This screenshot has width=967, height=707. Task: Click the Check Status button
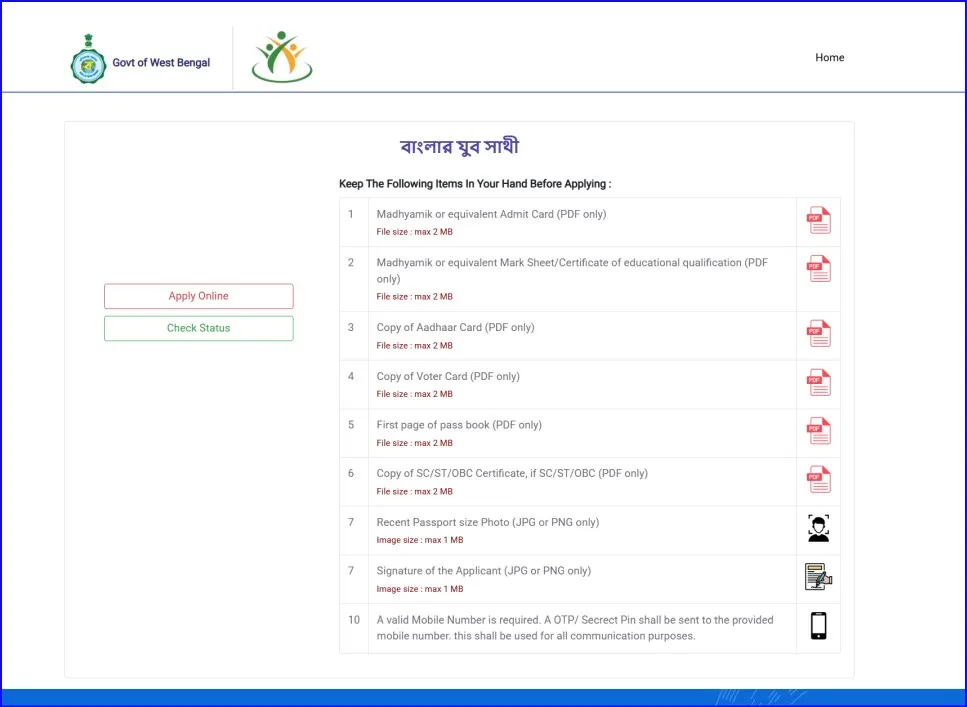[x=198, y=328]
